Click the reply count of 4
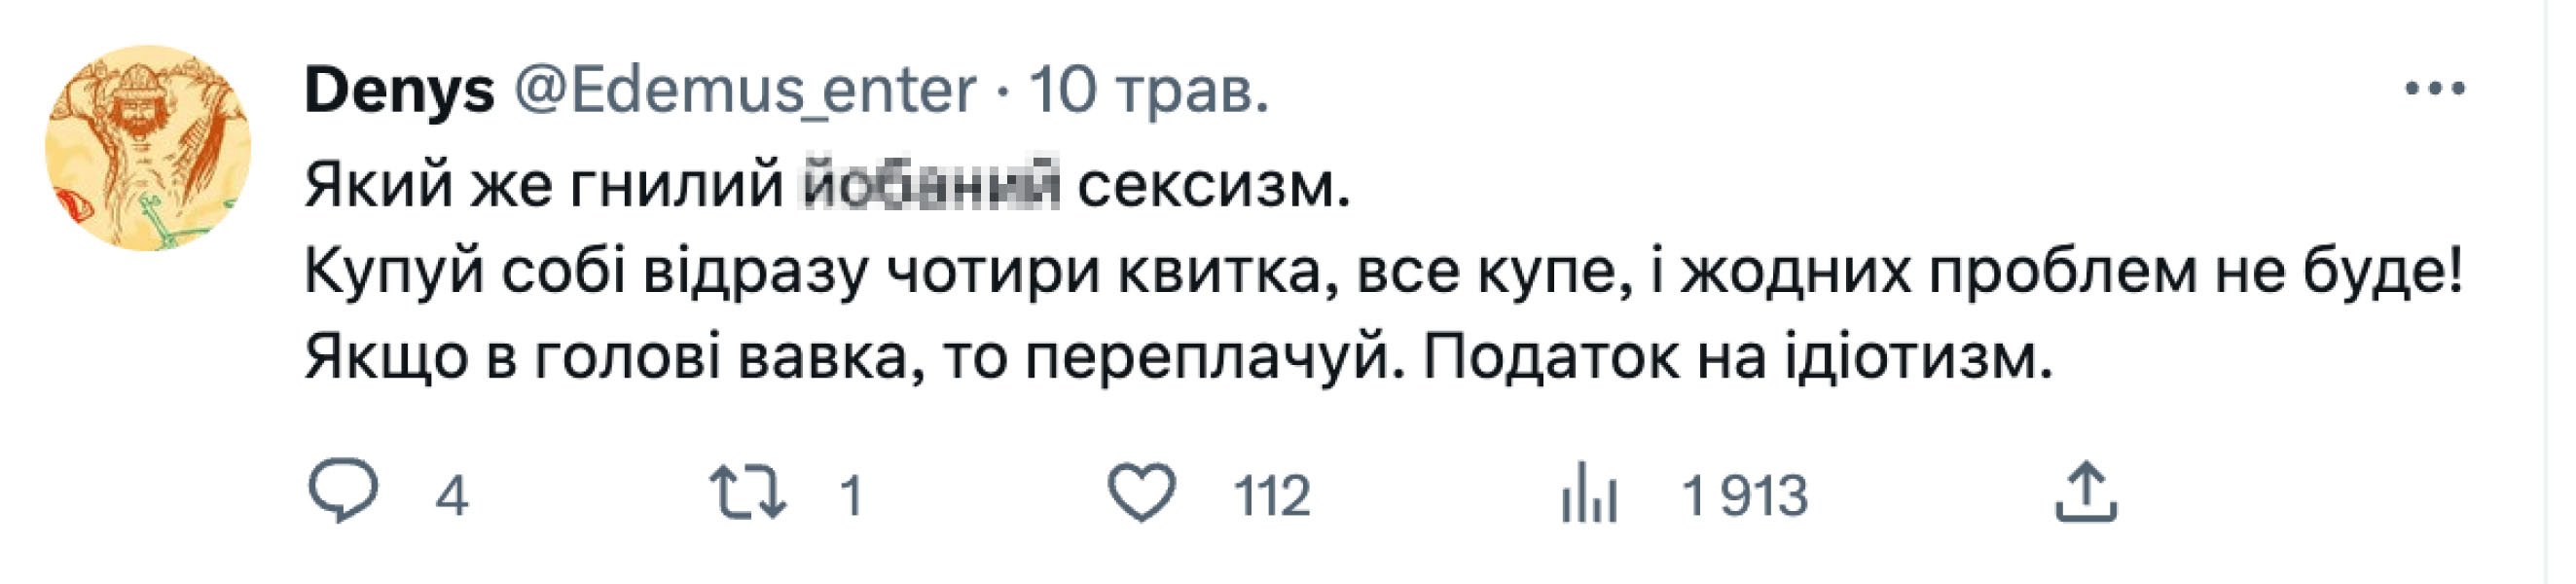The height and width of the screenshot is (584, 2576). [x=452, y=497]
